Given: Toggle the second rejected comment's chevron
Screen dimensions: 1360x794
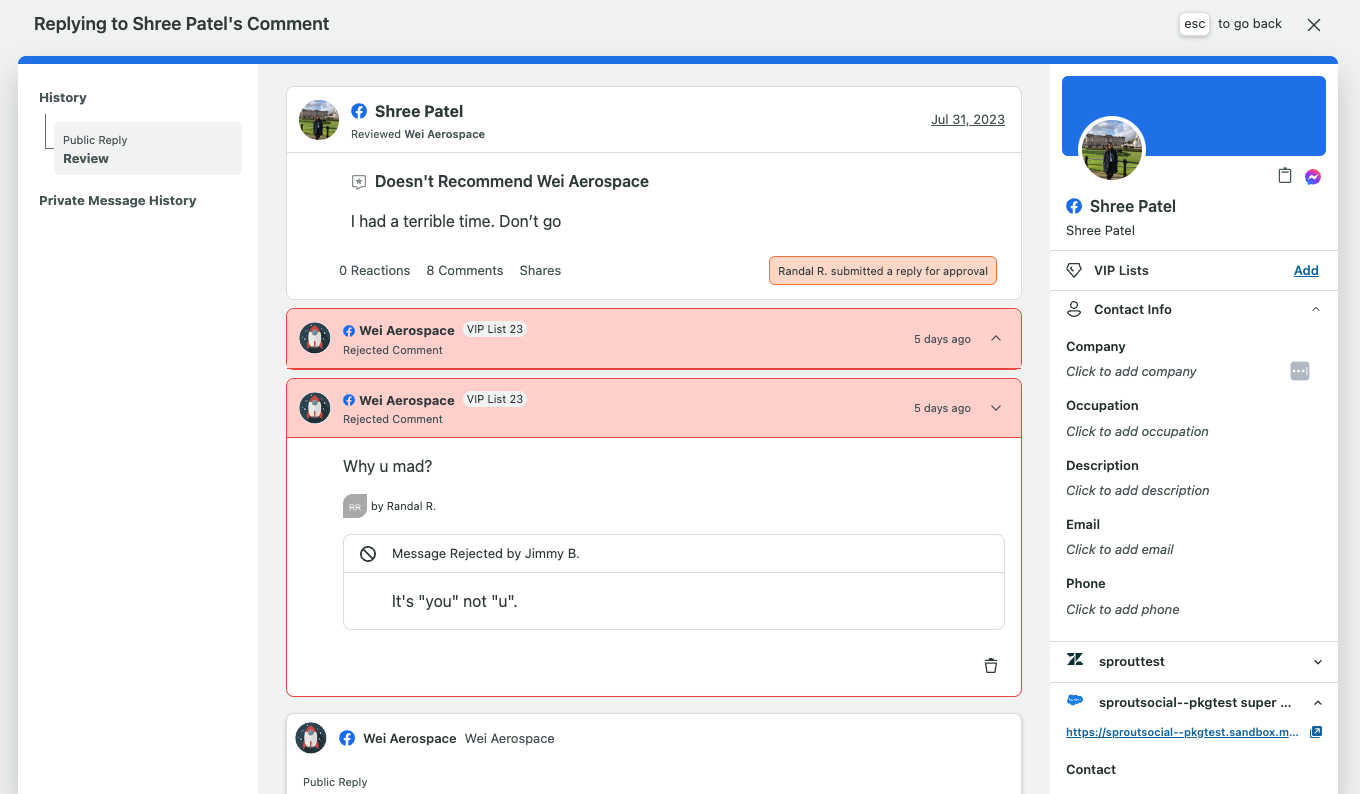Looking at the screenshot, I should 996,408.
